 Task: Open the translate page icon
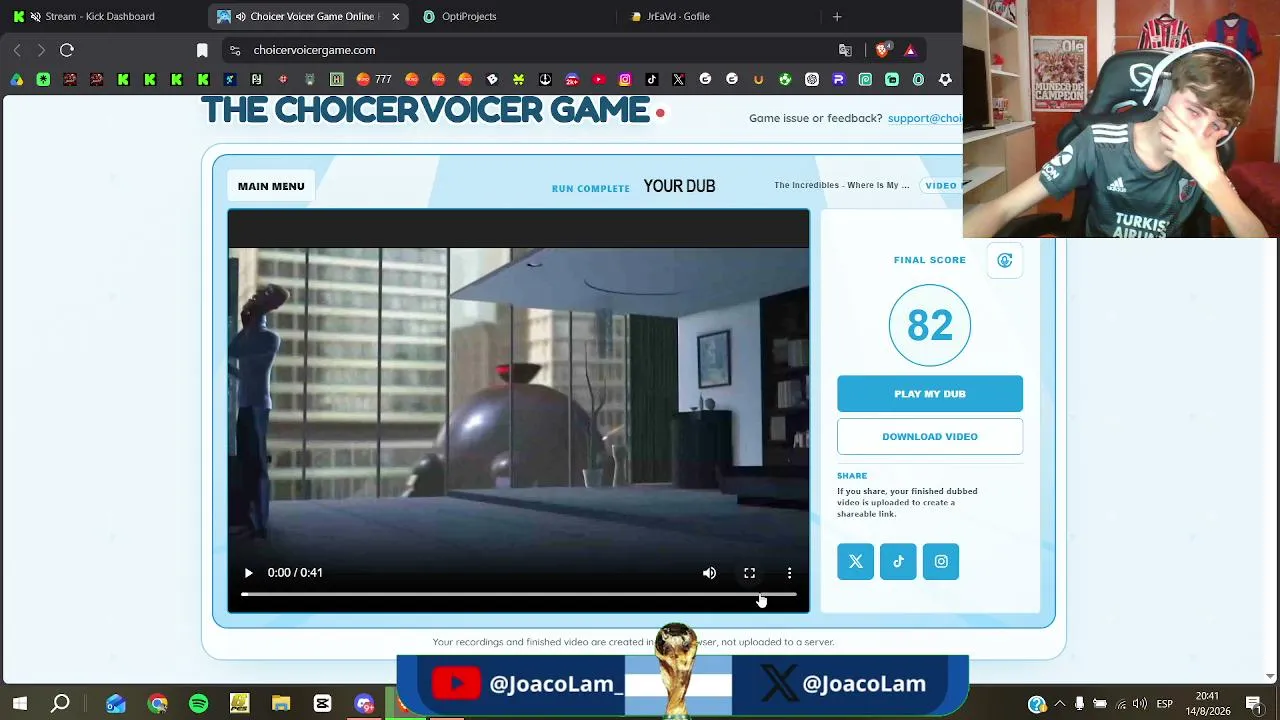click(x=846, y=50)
